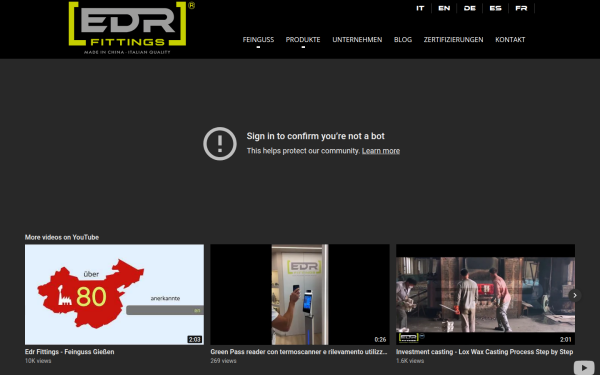Screen dimensions: 600x375
Task: Go to Unternehmen page
Action: point(357,39)
